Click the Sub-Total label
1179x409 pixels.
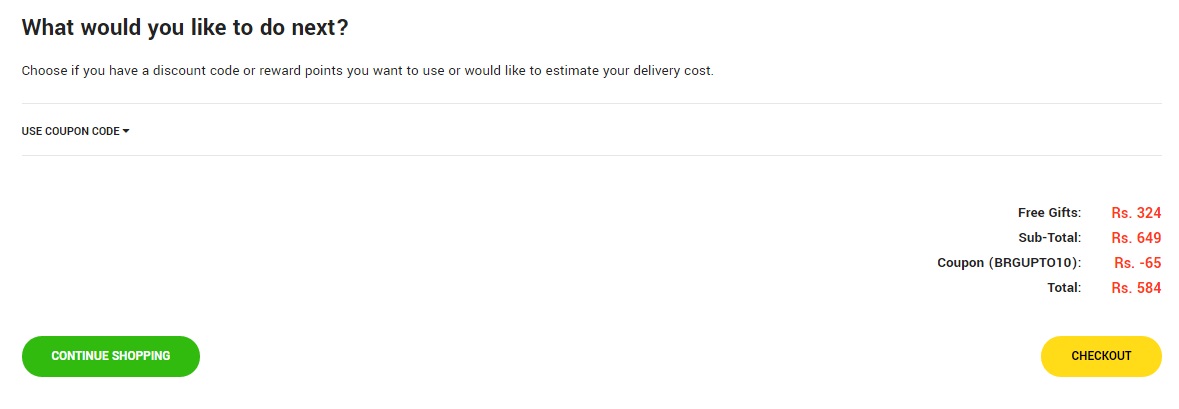click(1049, 238)
